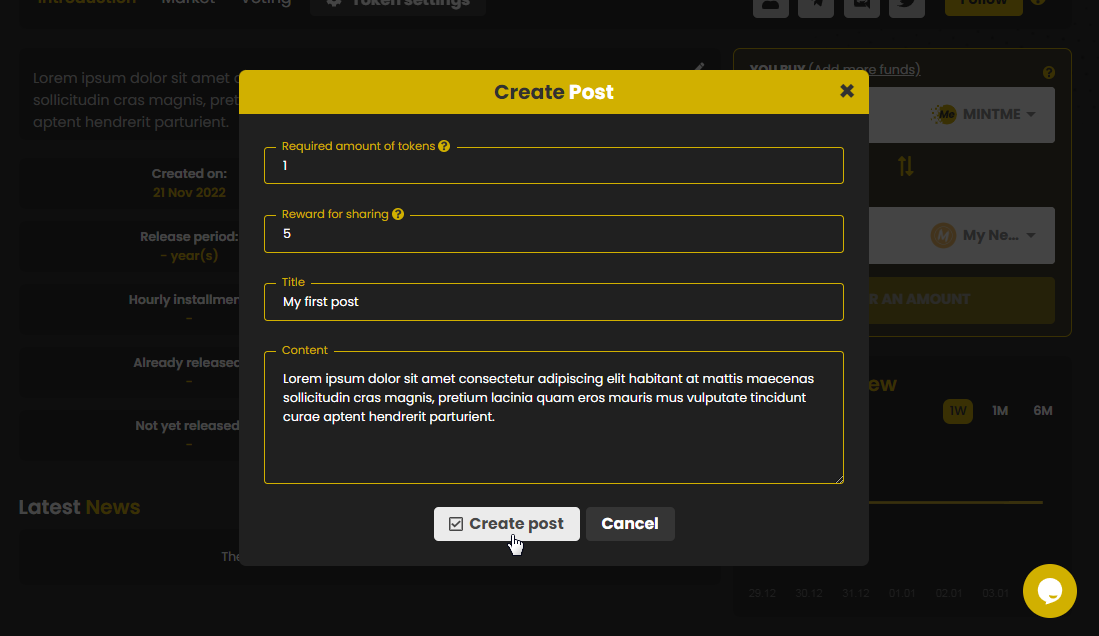Click the help icon in the trade panel
Viewport: 1099px width, 636px height.
coord(1049,73)
